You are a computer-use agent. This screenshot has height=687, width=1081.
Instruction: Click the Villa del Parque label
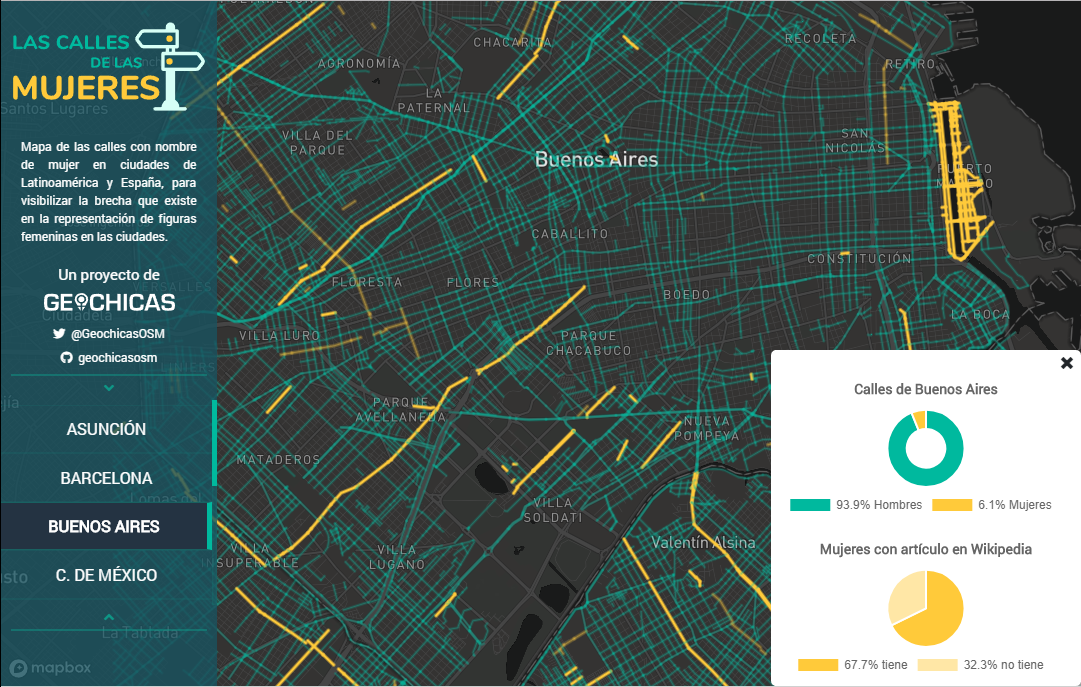click(x=318, y=142)
